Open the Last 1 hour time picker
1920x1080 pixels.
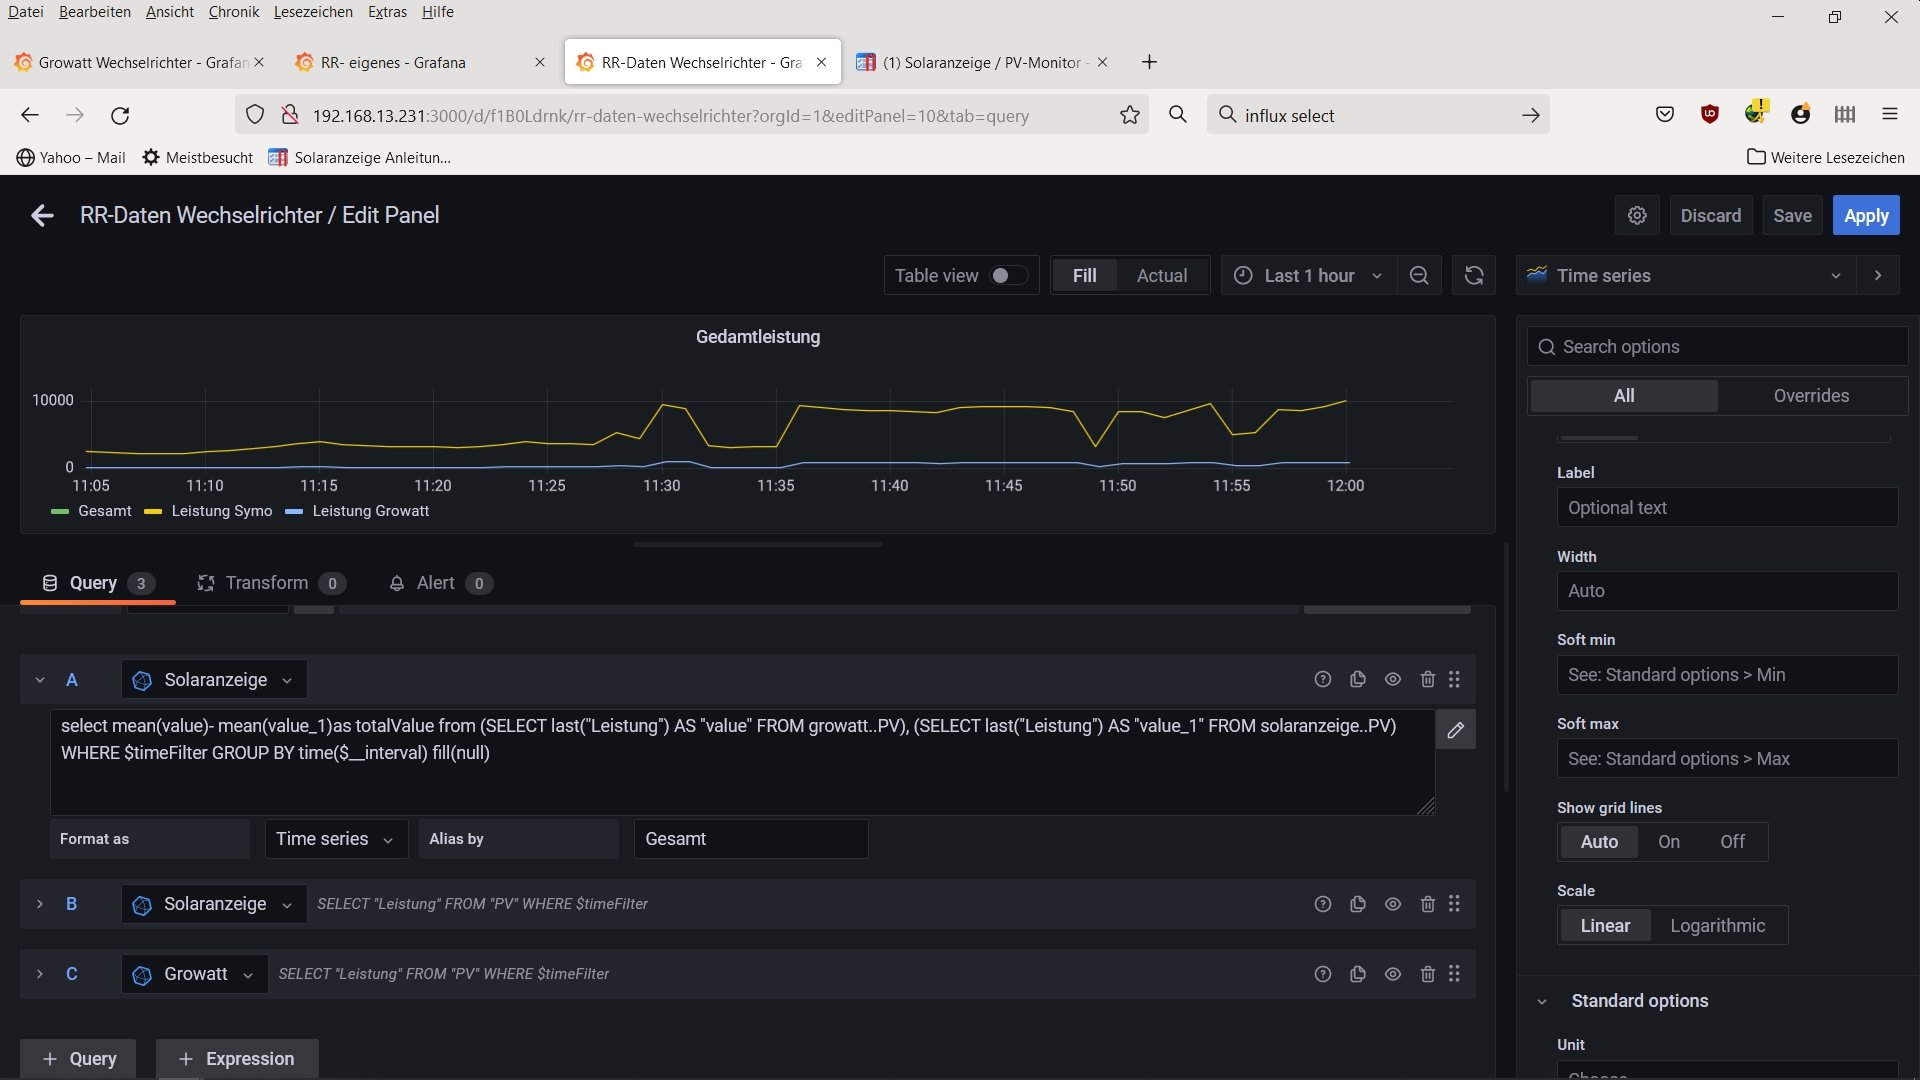(x=1308, y=275)
